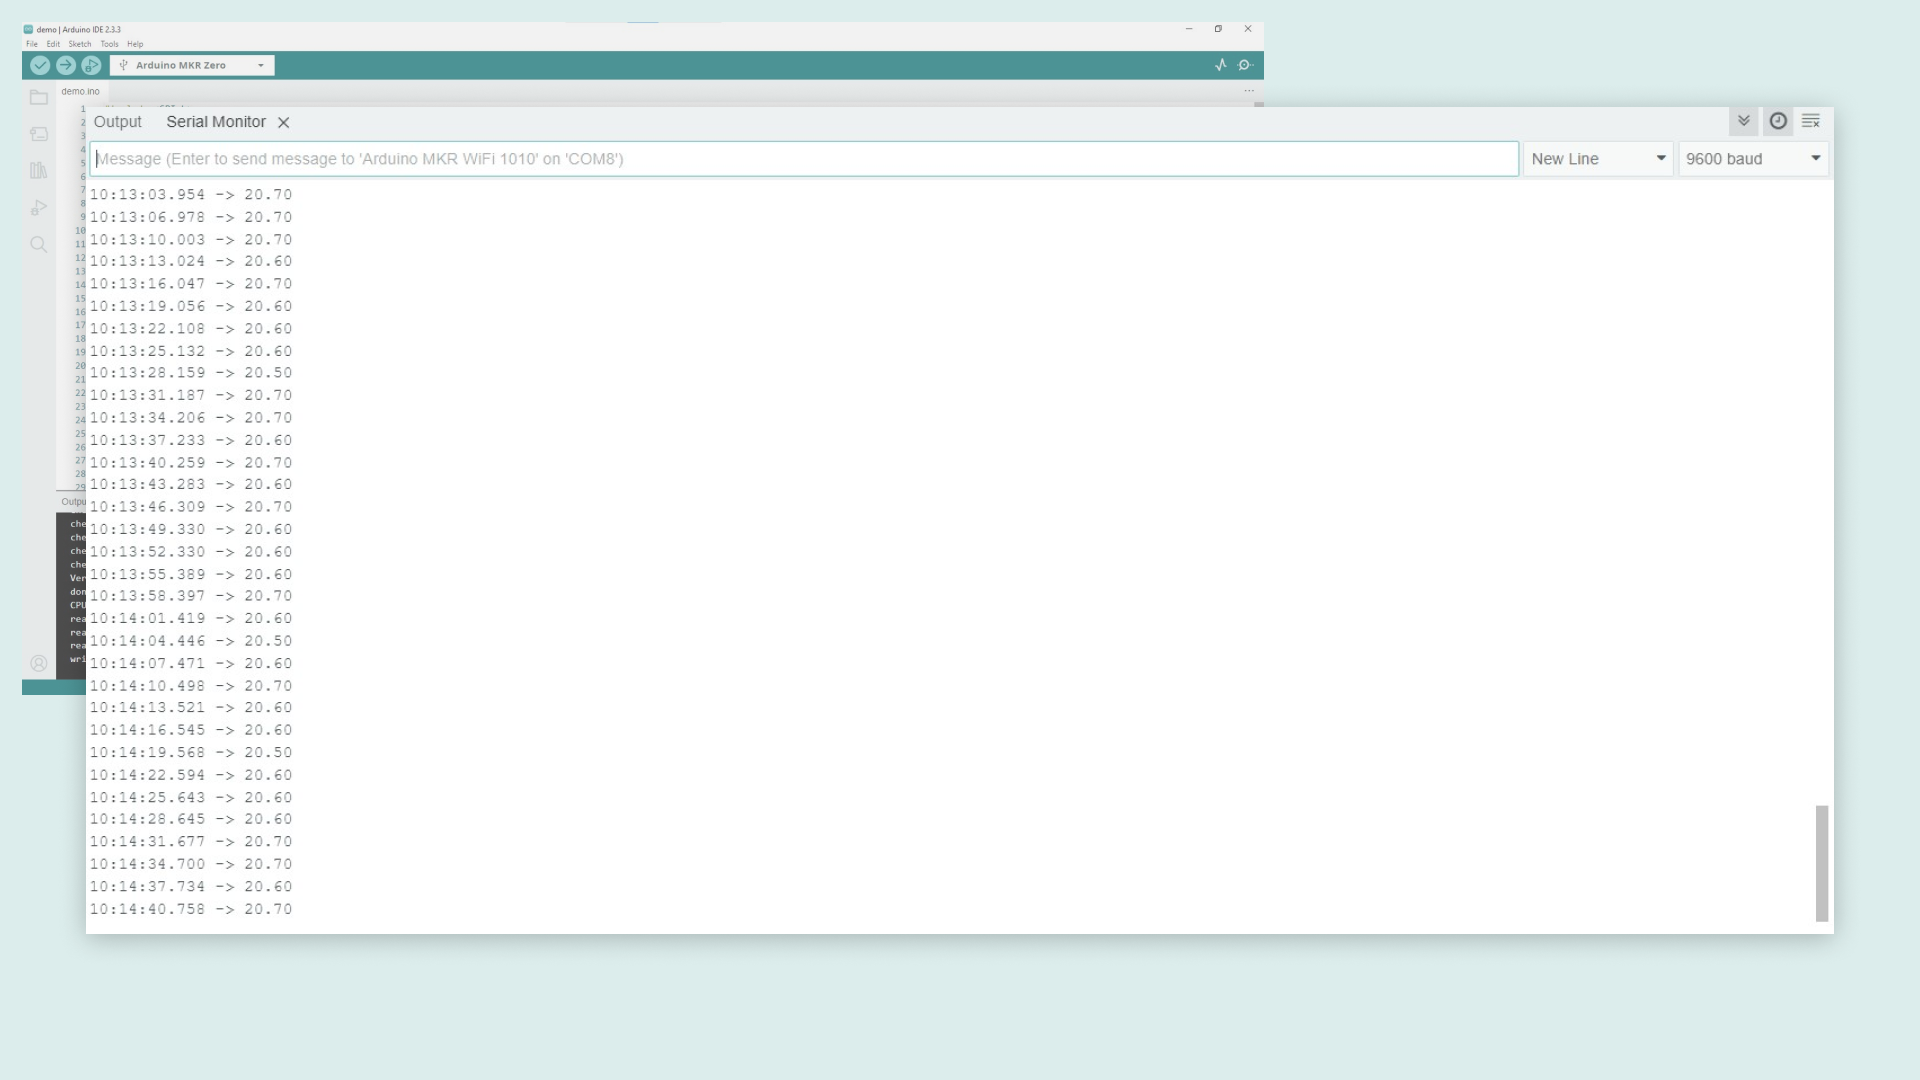Open the Boards Manager sidebar icon
1920x1080 pixels.
click(x=39, y=134)
